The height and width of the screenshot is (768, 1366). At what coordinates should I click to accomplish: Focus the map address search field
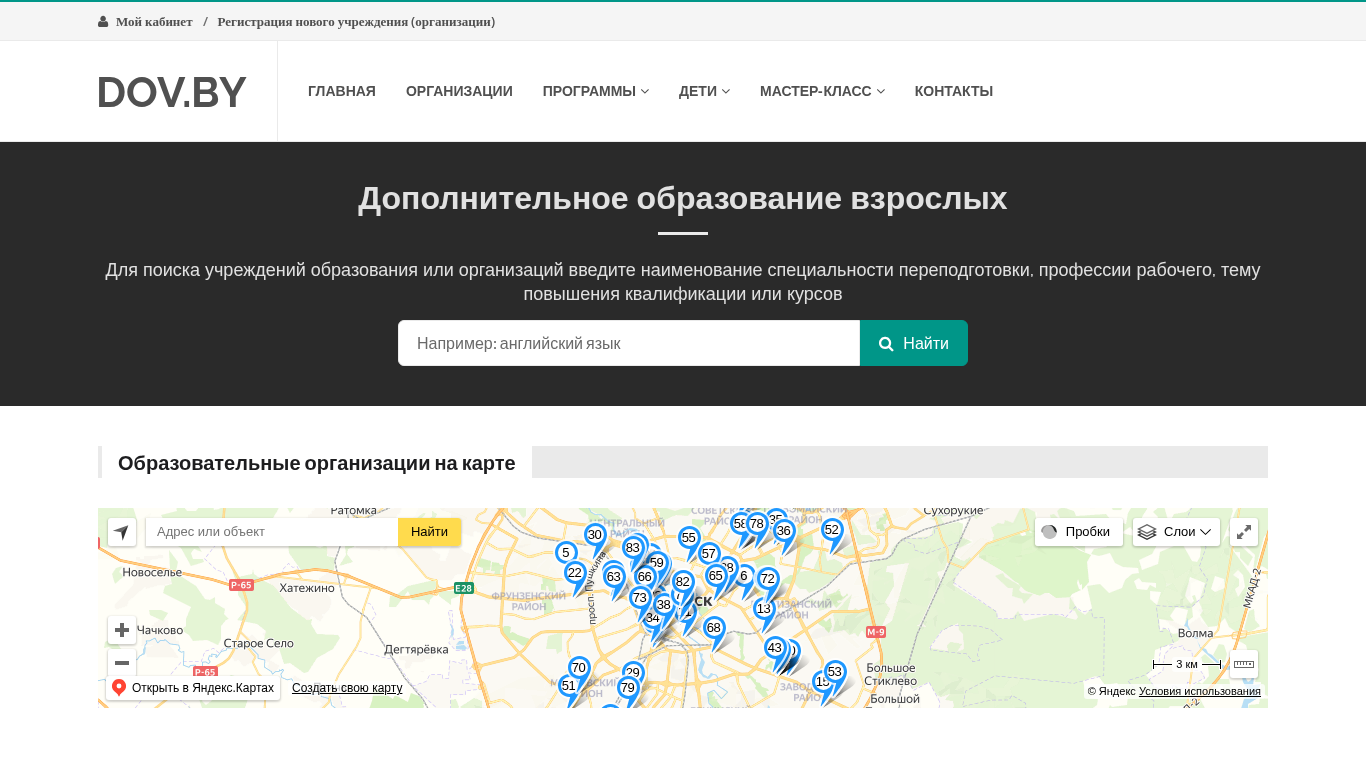(272, 532)
